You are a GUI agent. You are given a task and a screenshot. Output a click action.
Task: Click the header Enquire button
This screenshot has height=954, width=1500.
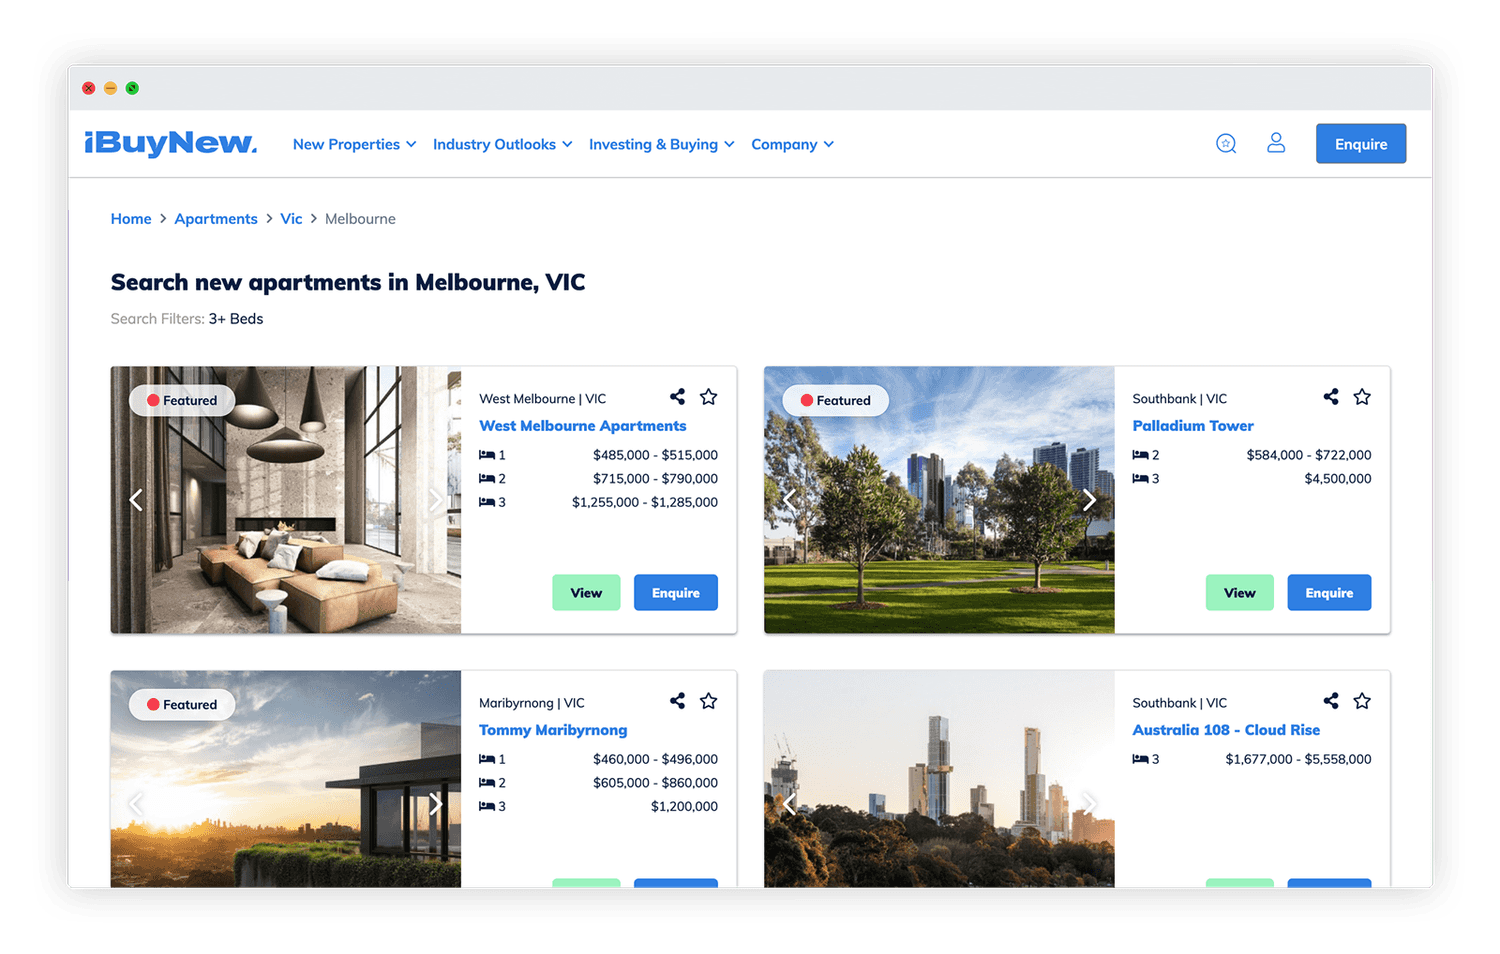click(1361, 144)
